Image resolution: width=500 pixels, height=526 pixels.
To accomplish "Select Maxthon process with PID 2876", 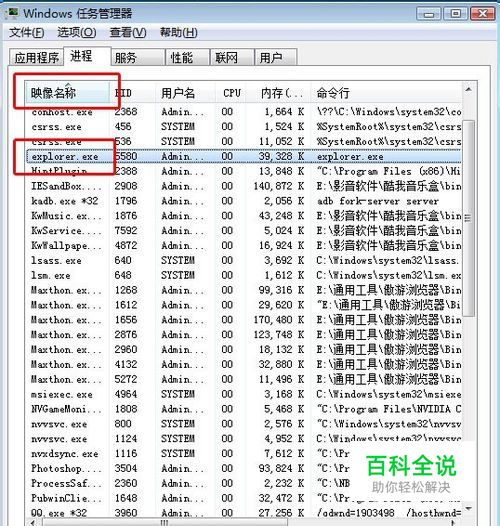I will [243, 334].
